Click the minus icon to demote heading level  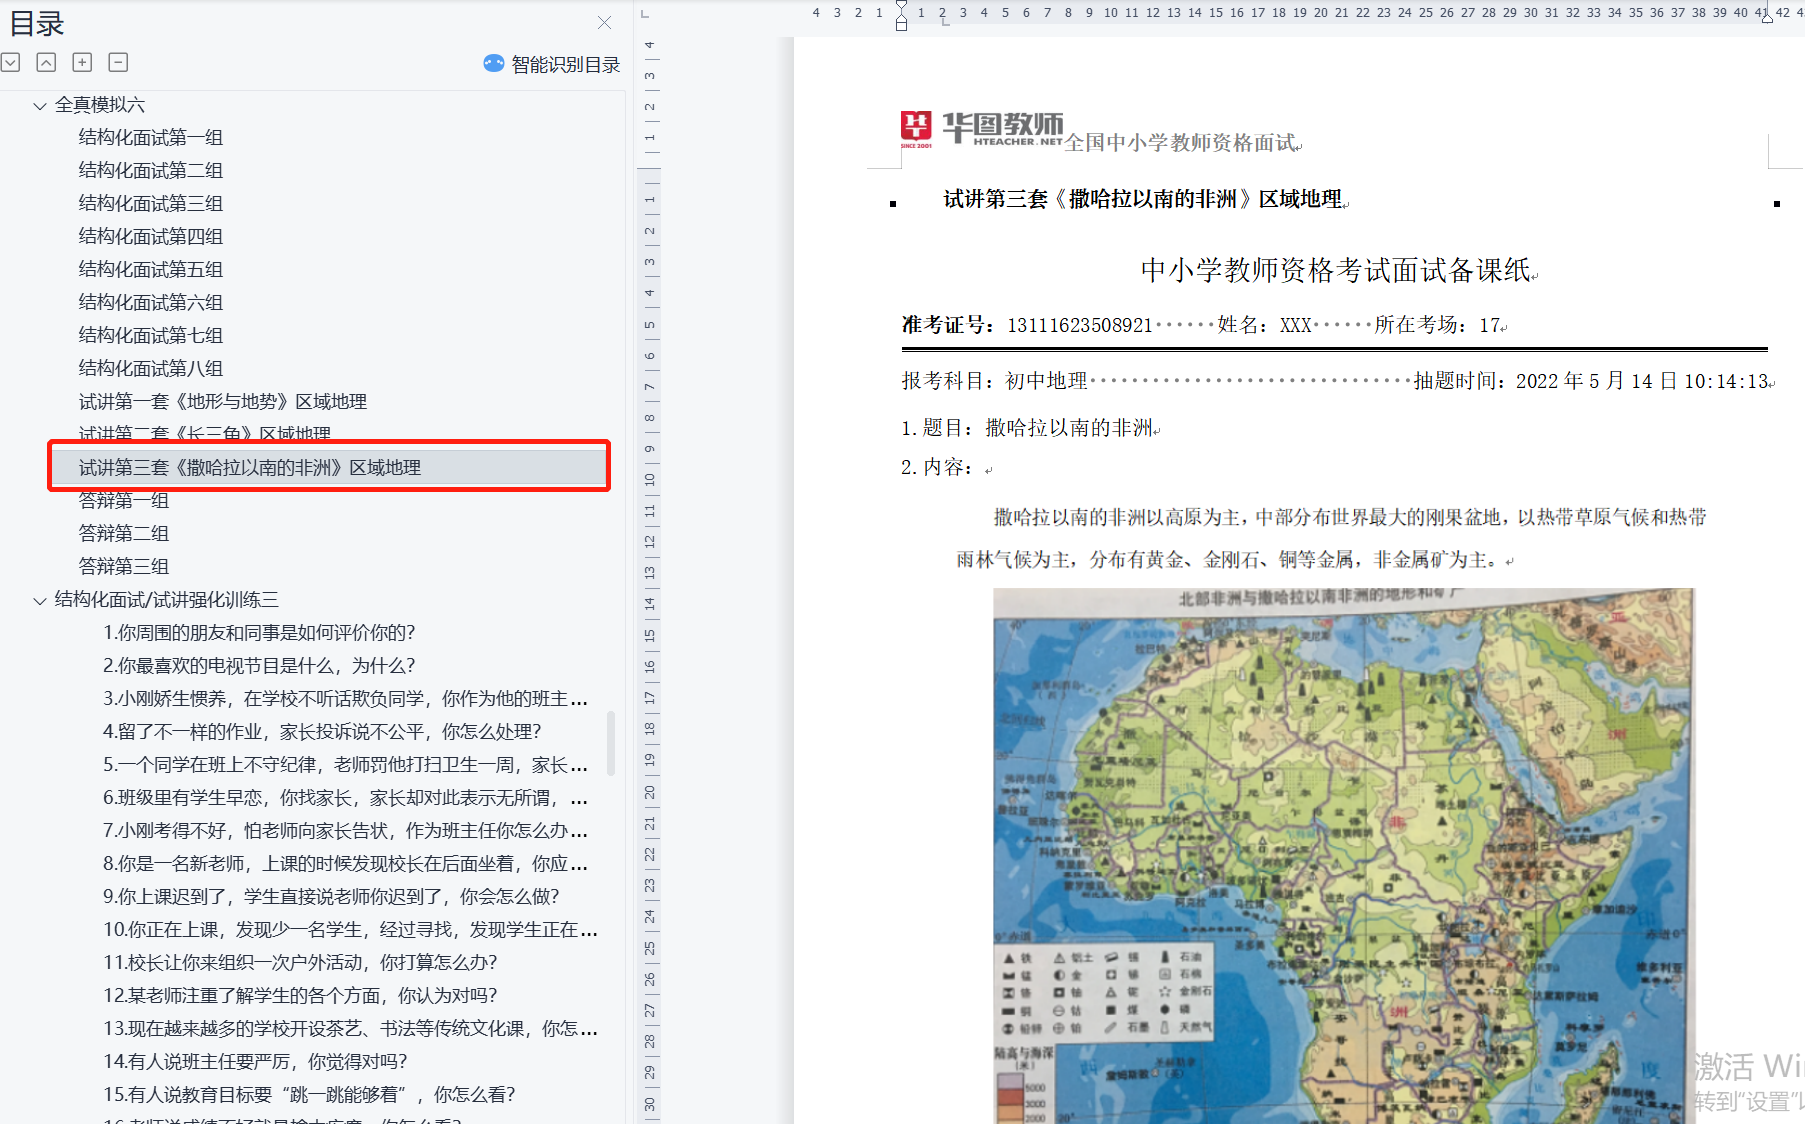point(118,63)
